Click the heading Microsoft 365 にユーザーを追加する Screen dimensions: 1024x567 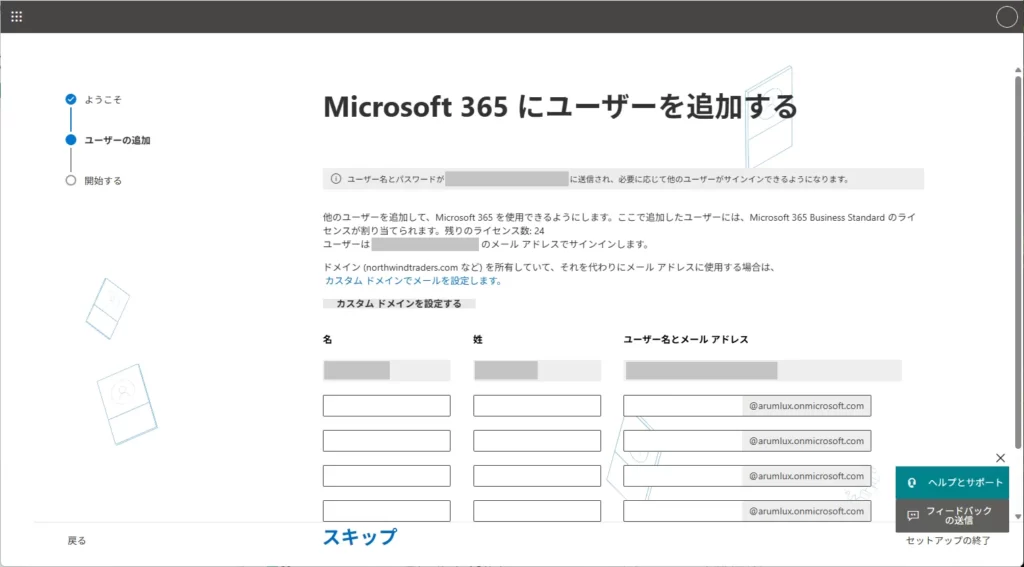(x=560, y=107)
